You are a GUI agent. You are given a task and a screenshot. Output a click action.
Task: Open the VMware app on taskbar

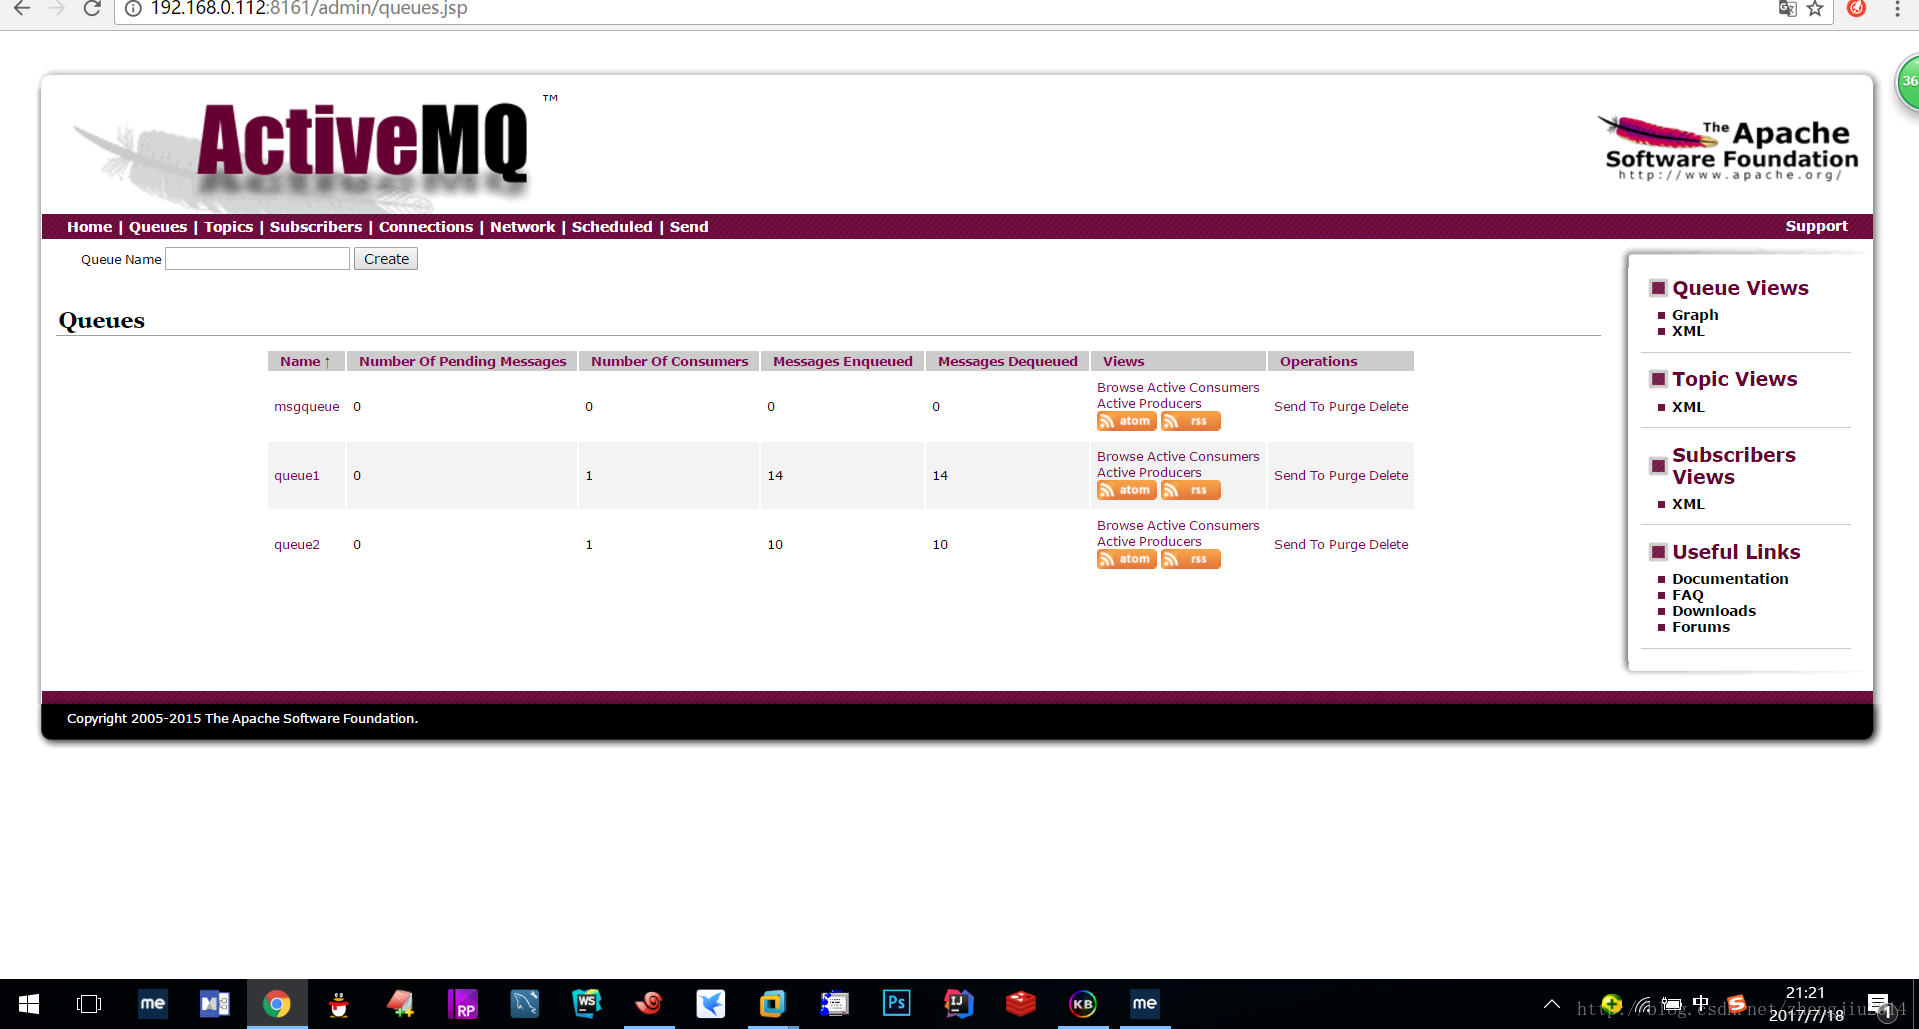772,1004
